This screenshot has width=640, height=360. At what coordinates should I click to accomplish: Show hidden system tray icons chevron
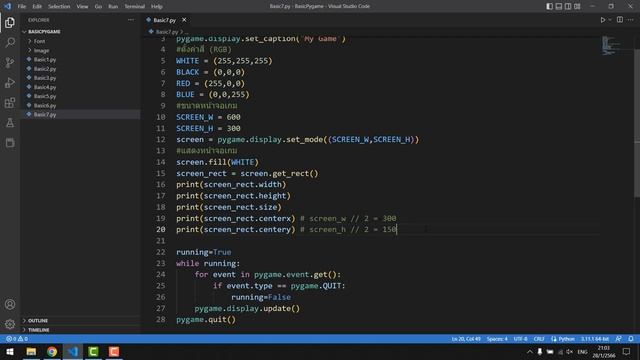(x=530, y=352)
